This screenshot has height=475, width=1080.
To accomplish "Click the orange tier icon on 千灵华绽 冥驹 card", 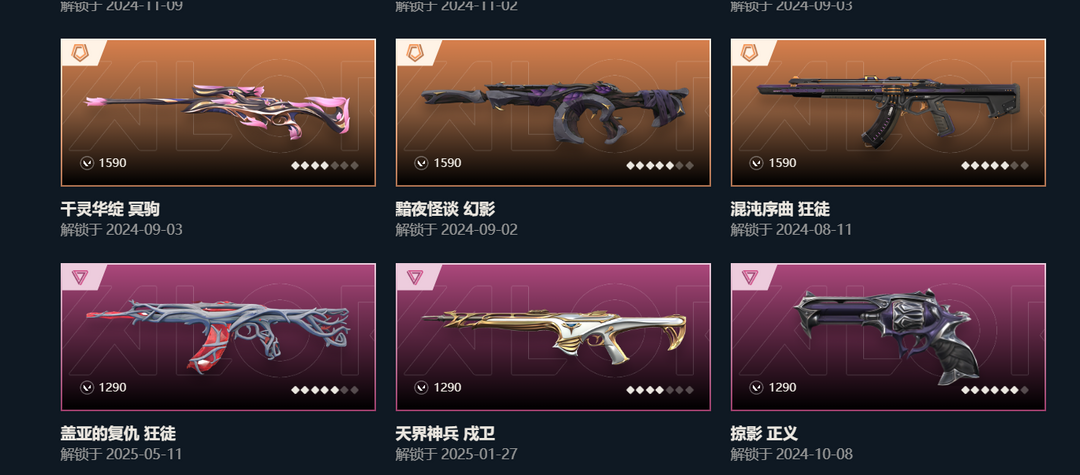I will pyautogui.click(x=80, y=53).
